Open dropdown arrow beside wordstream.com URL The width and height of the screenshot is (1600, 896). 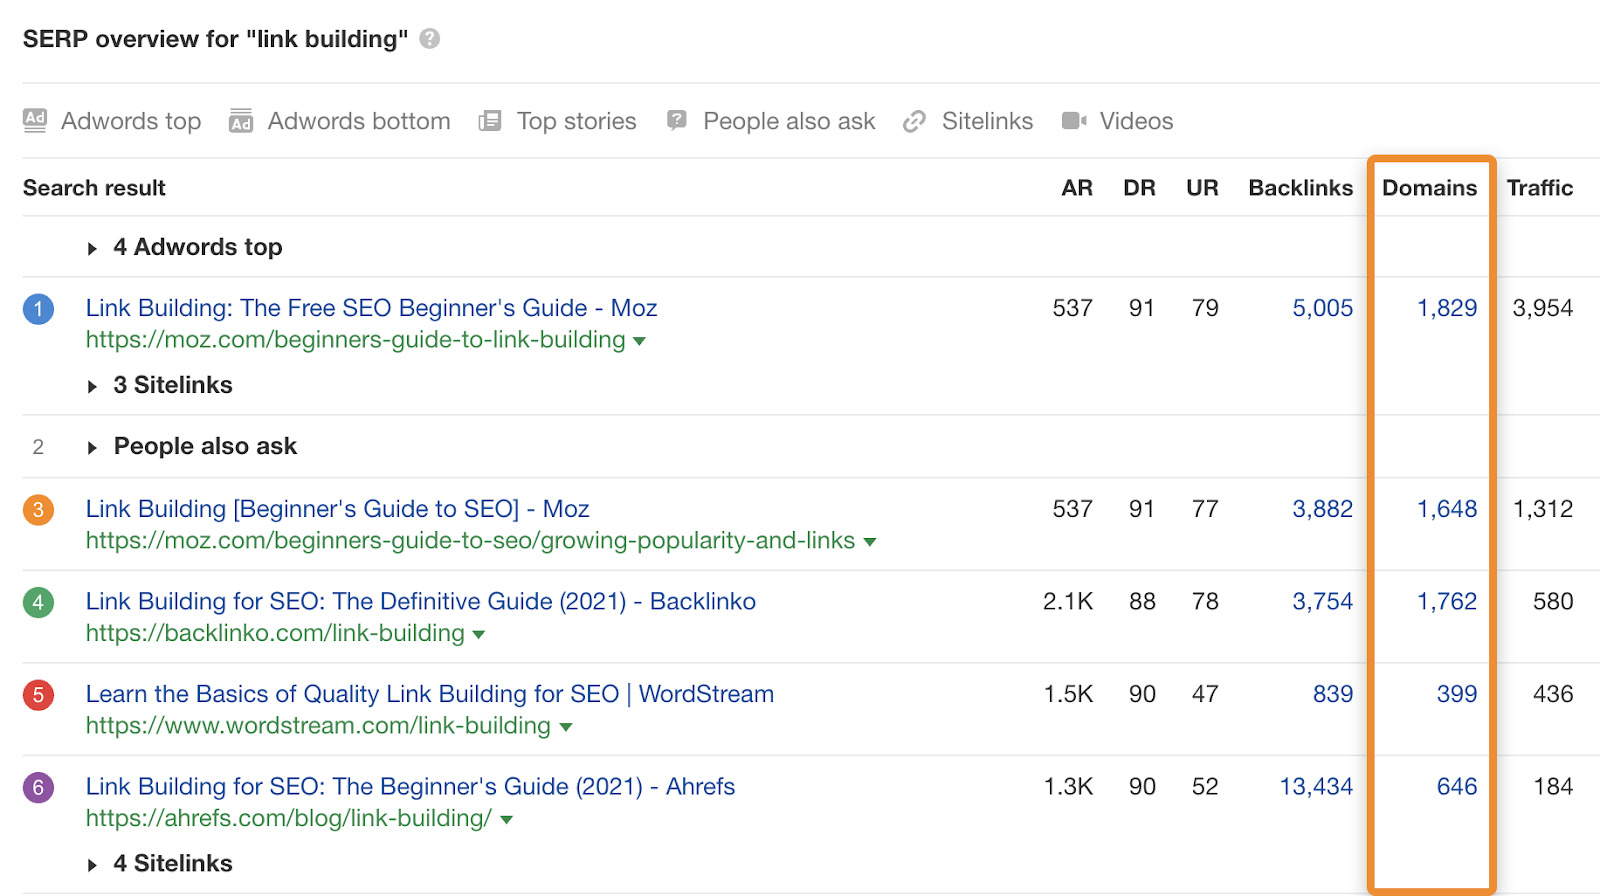[x=566, y=727]
